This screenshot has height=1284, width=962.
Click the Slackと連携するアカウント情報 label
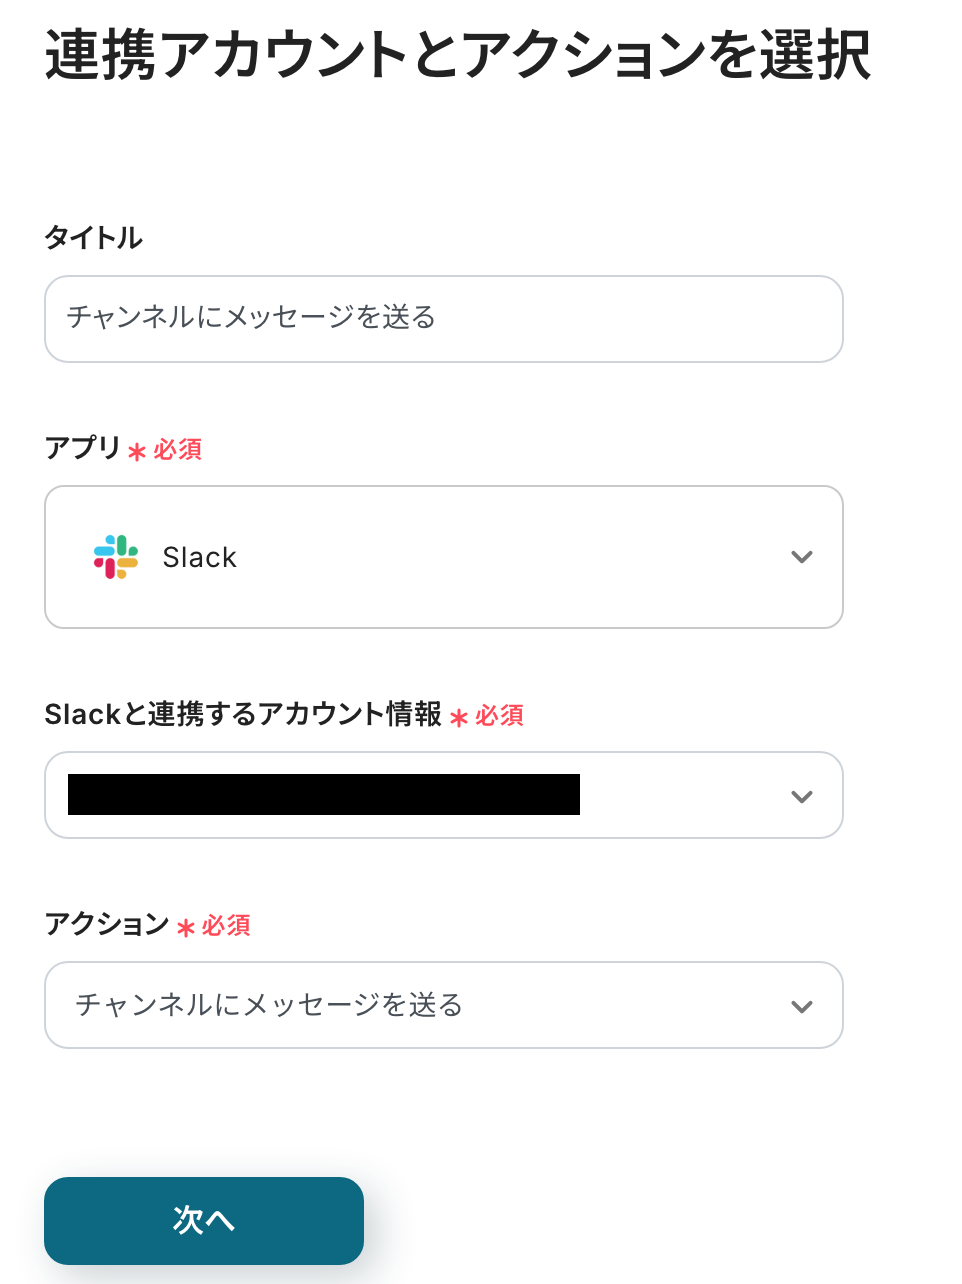pyautogui.click(x=243, y=714)
